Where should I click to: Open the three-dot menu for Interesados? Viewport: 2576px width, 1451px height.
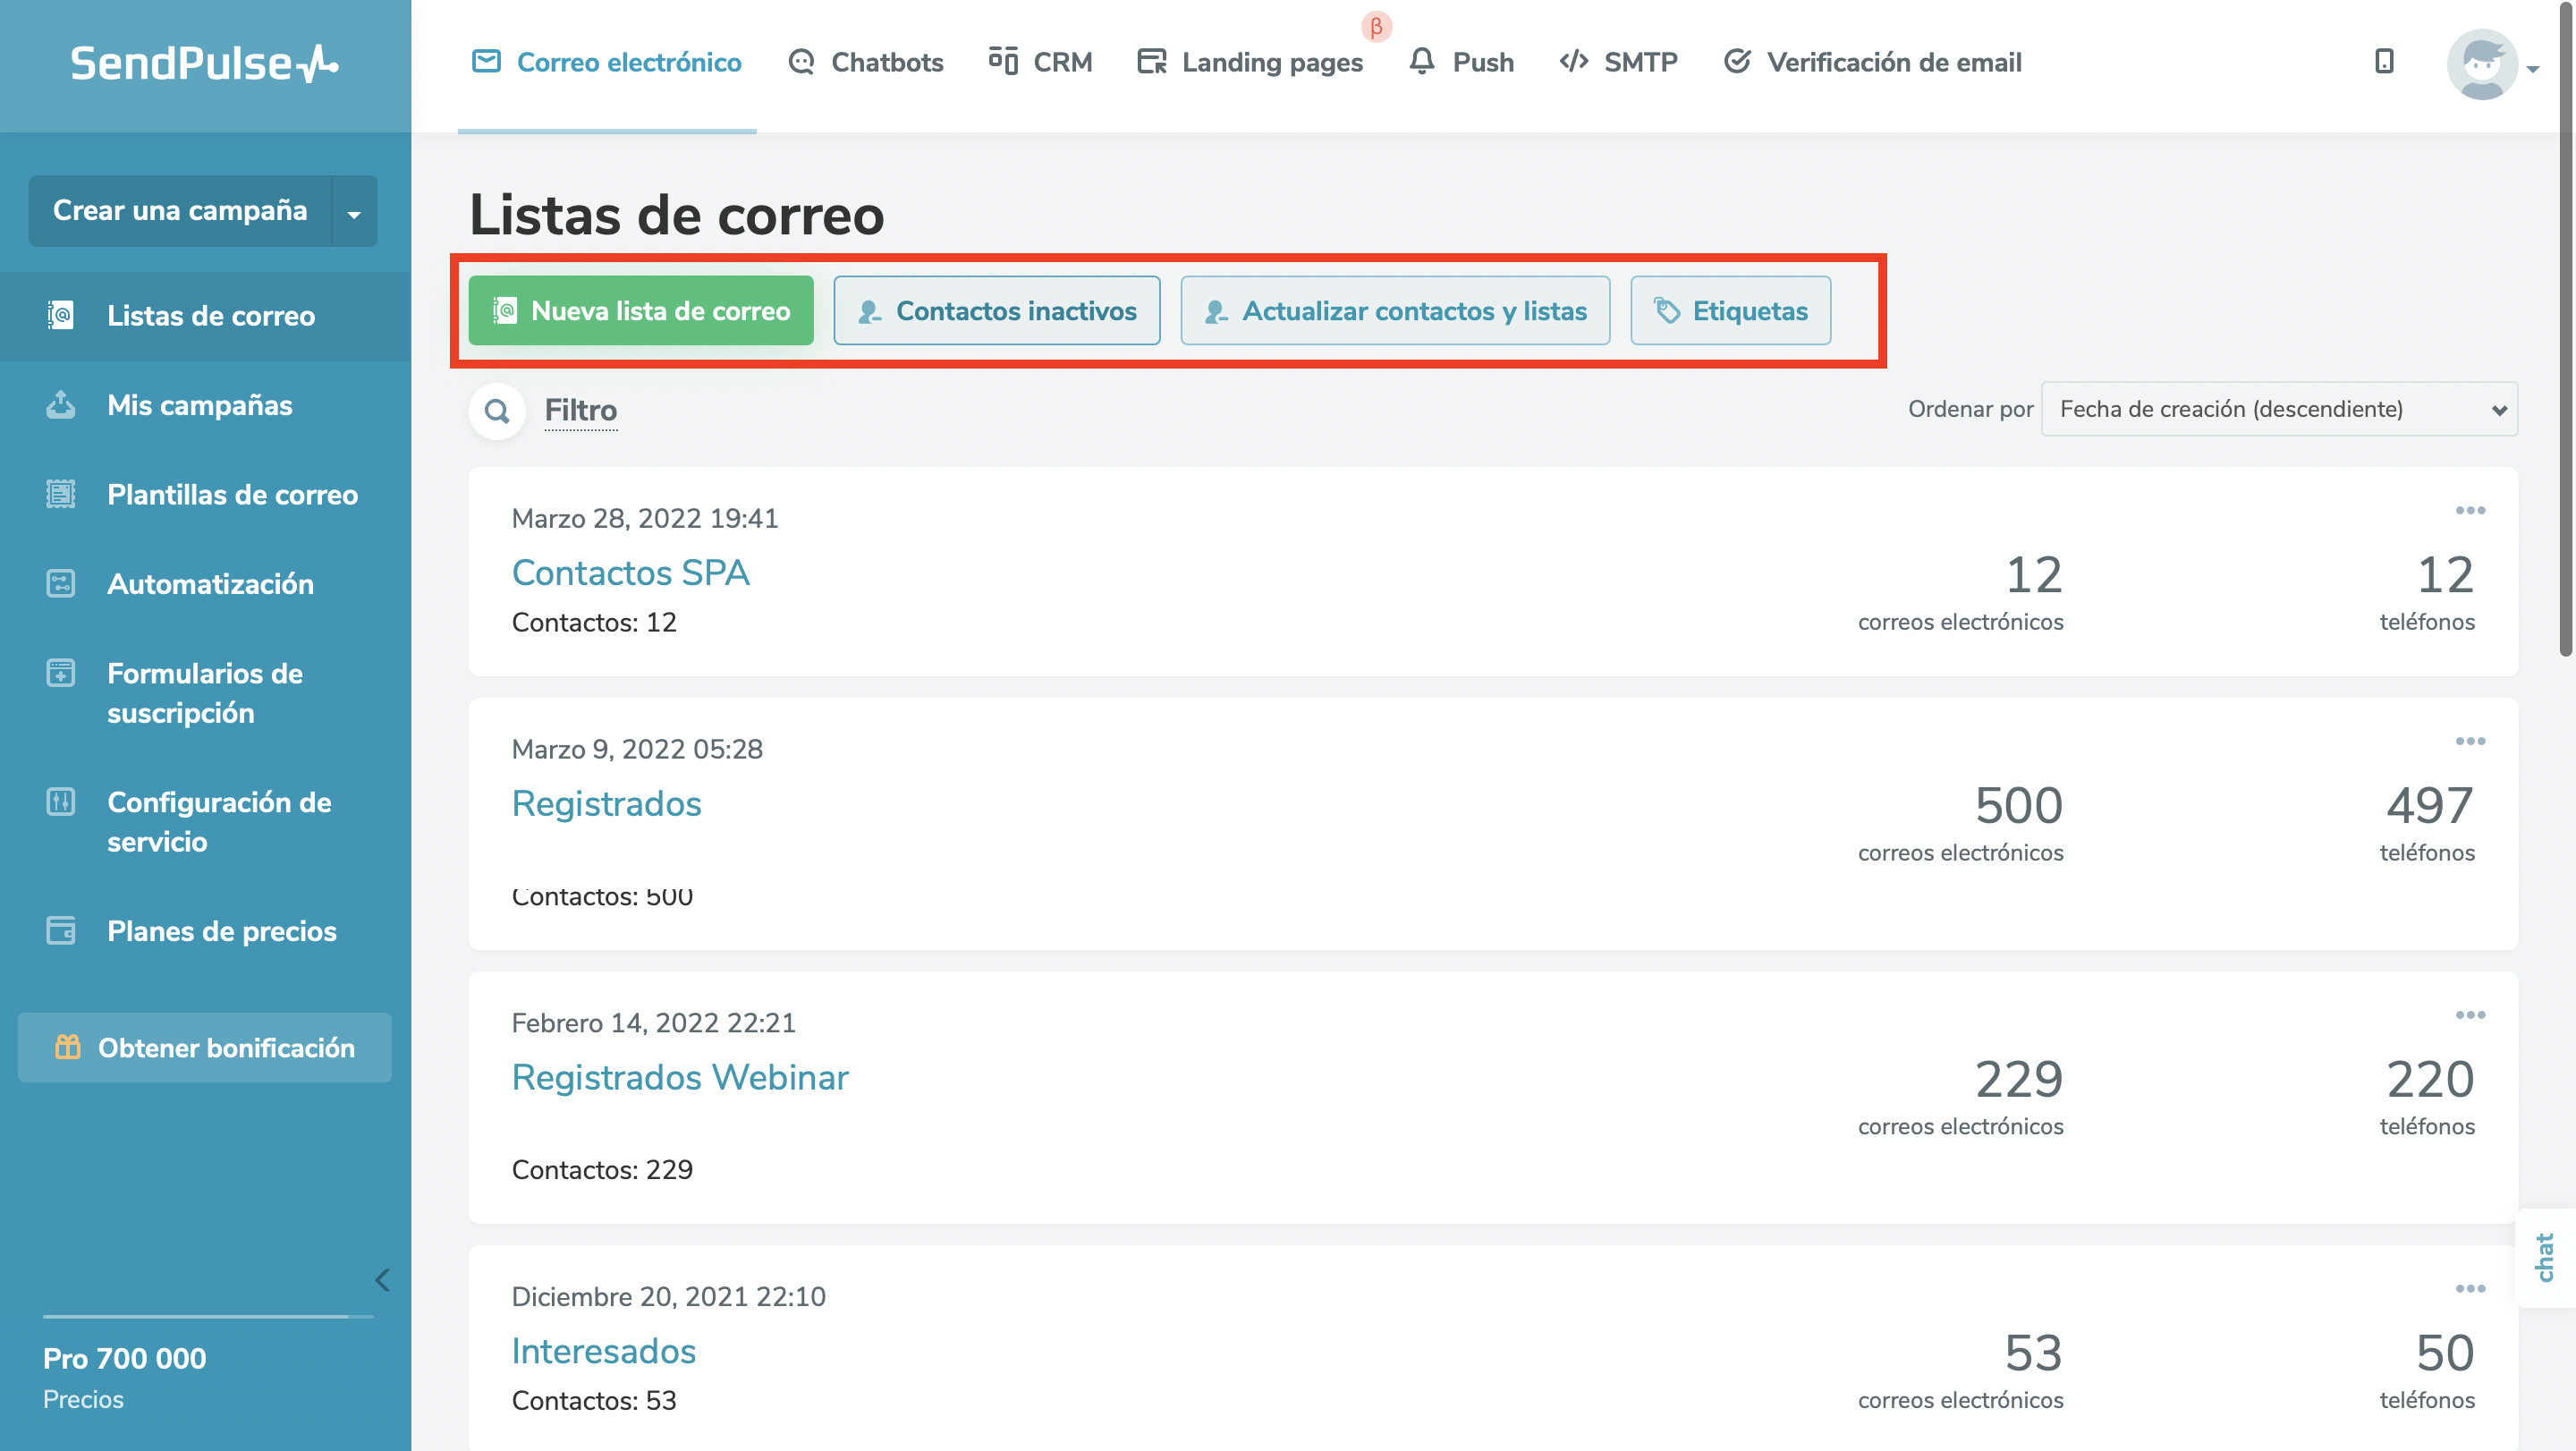(x=2470, y=1289)
